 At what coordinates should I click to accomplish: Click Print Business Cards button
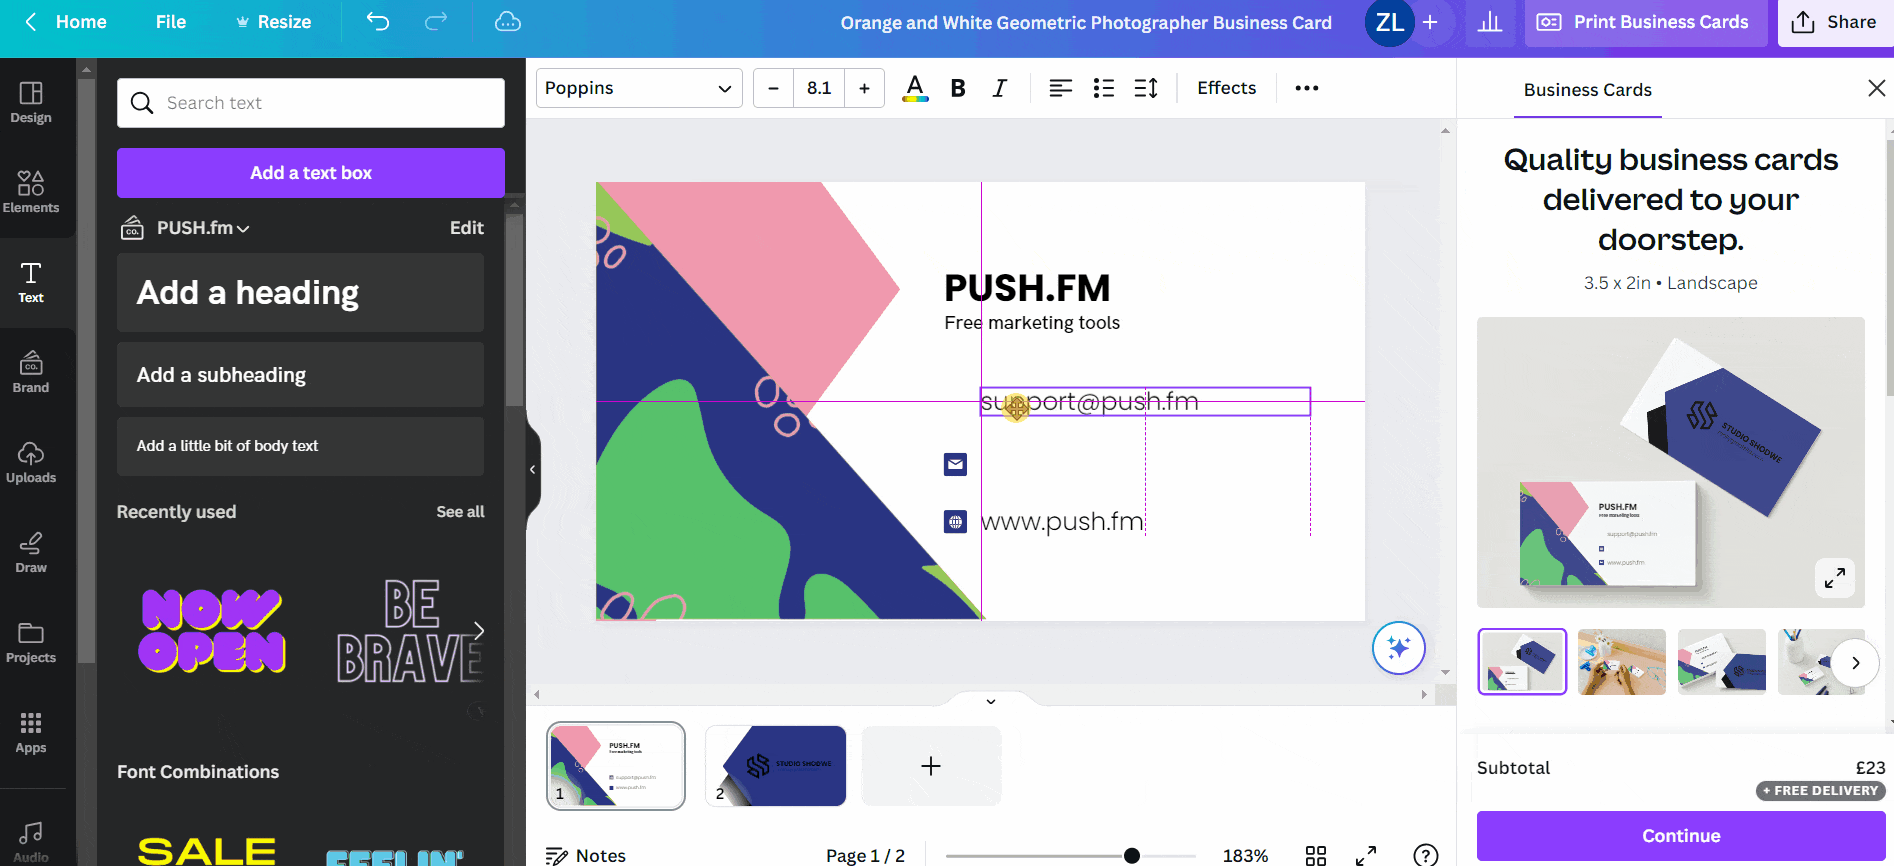point(1645,22)
